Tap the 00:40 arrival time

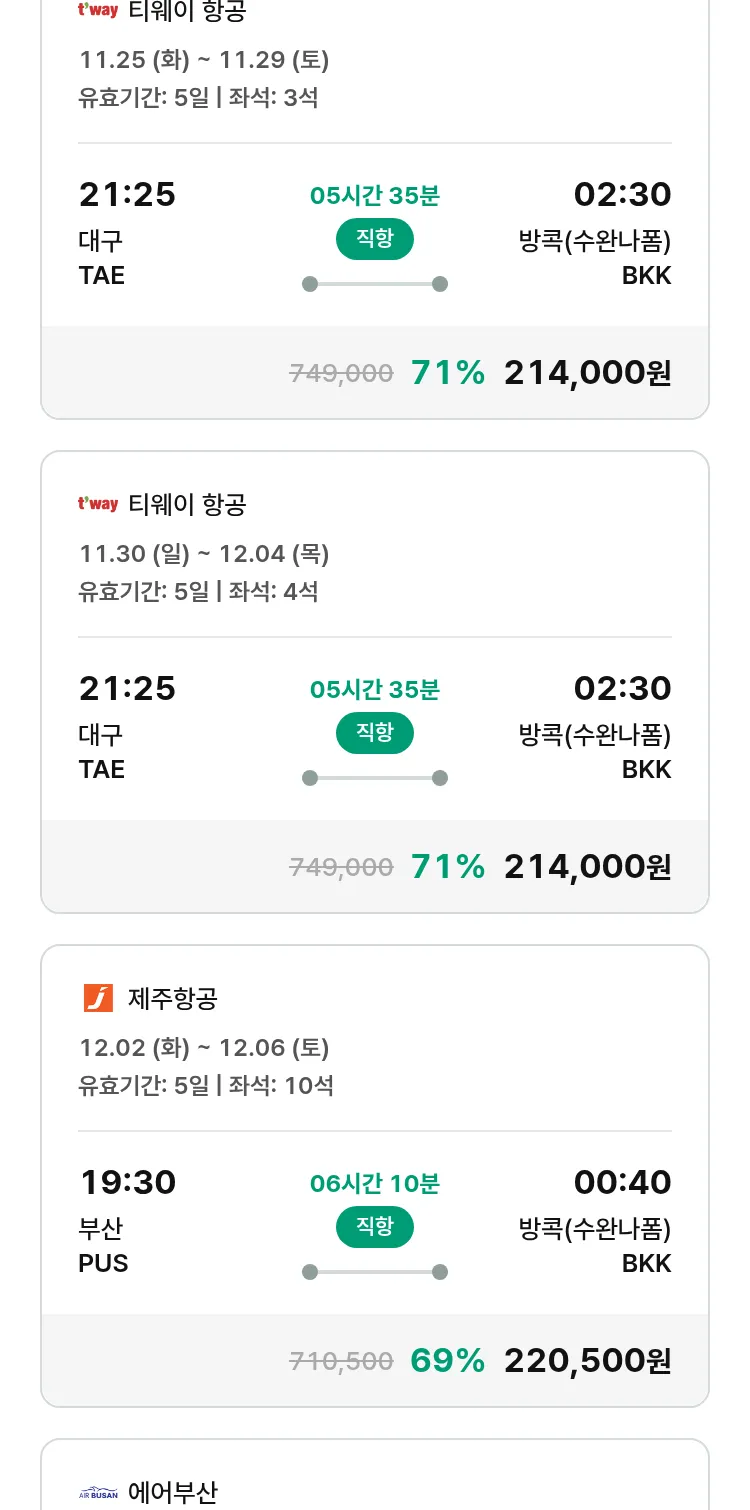pos(622,1182)
